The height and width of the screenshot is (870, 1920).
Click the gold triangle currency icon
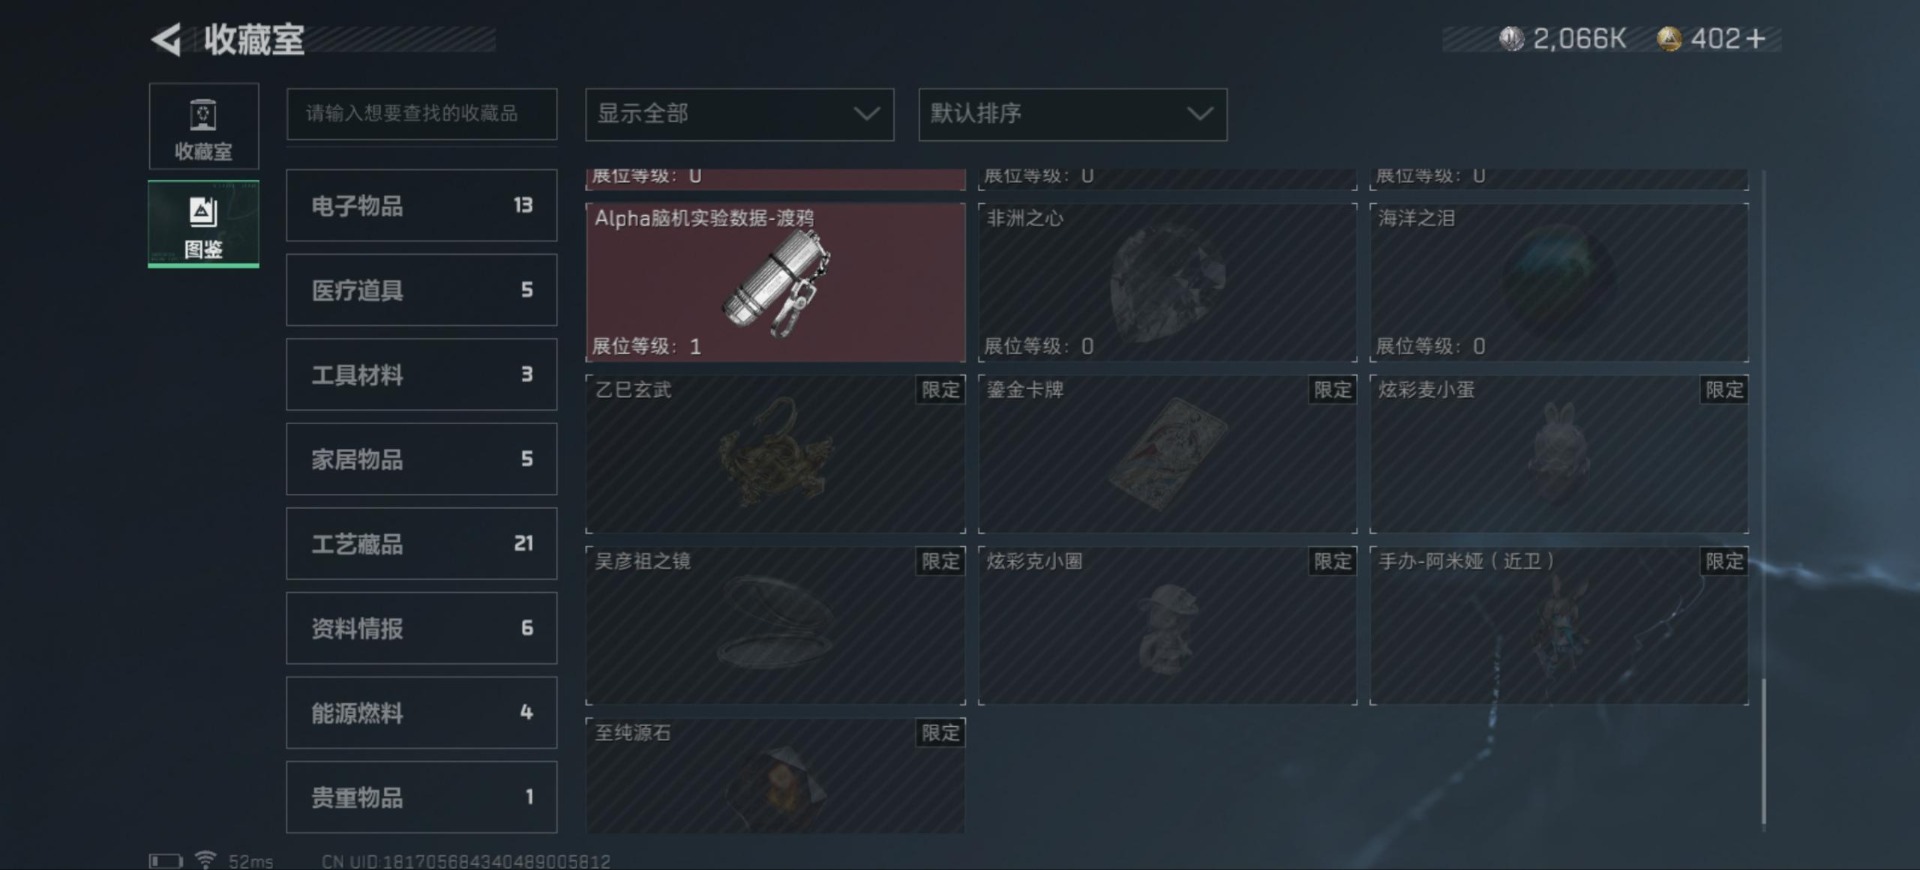tap(1669, 39)
